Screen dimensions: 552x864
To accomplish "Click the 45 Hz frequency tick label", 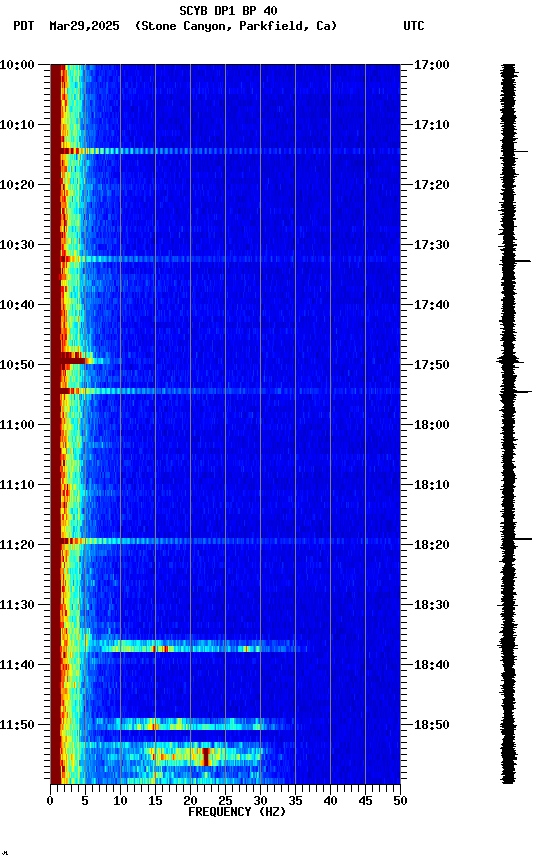I will tap(365, 801).
